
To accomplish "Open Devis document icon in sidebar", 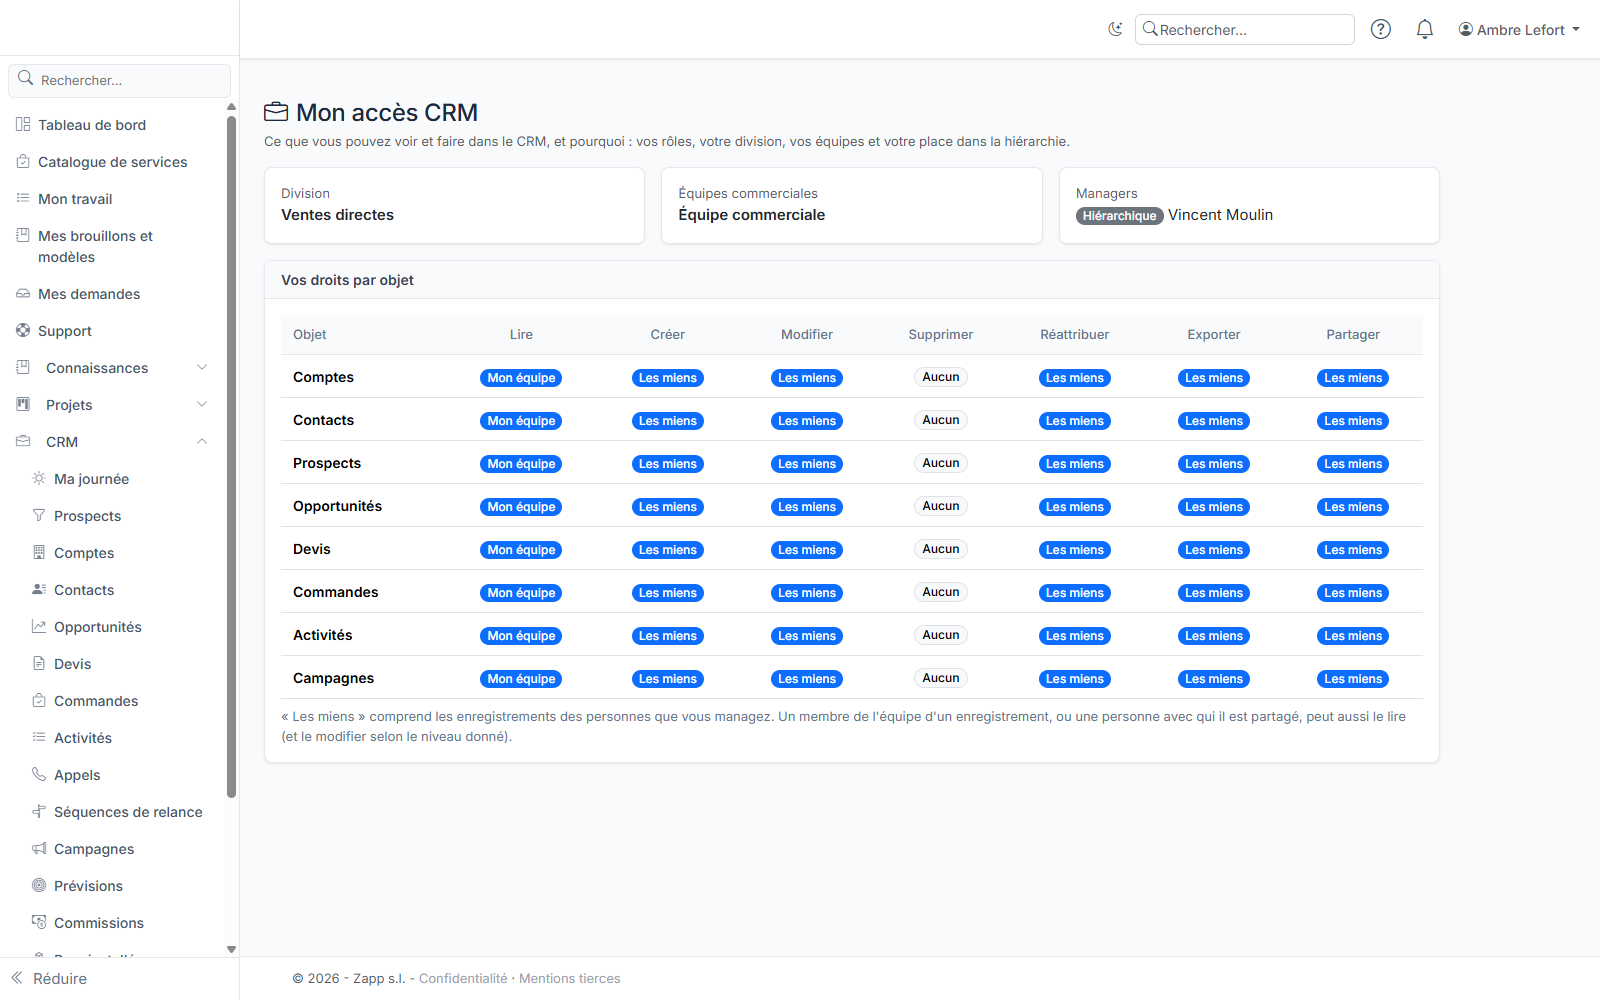I will pyautogui.click(x=39, y=663).
